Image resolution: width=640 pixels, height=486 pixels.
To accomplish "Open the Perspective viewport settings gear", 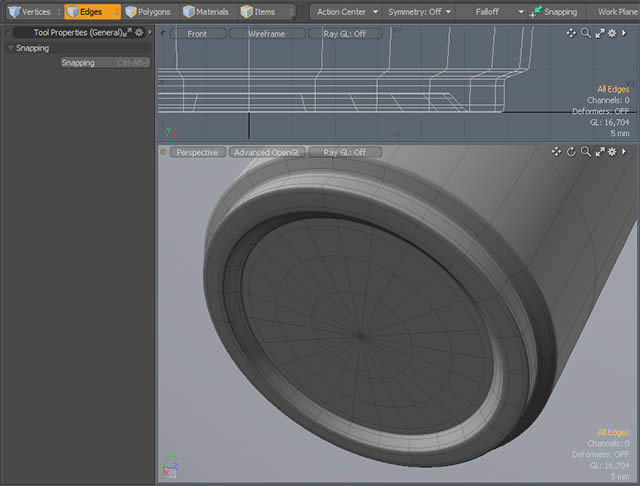I will [612, 152].
